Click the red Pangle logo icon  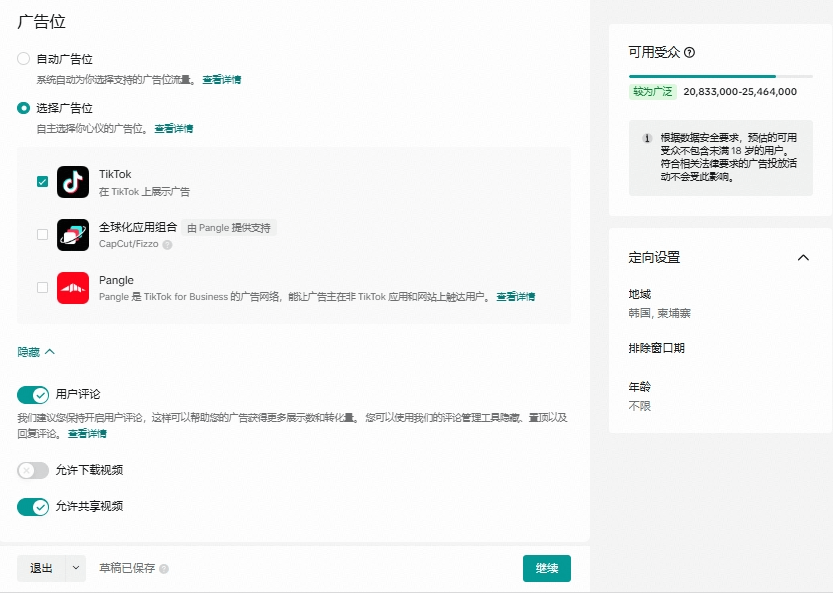73,288
